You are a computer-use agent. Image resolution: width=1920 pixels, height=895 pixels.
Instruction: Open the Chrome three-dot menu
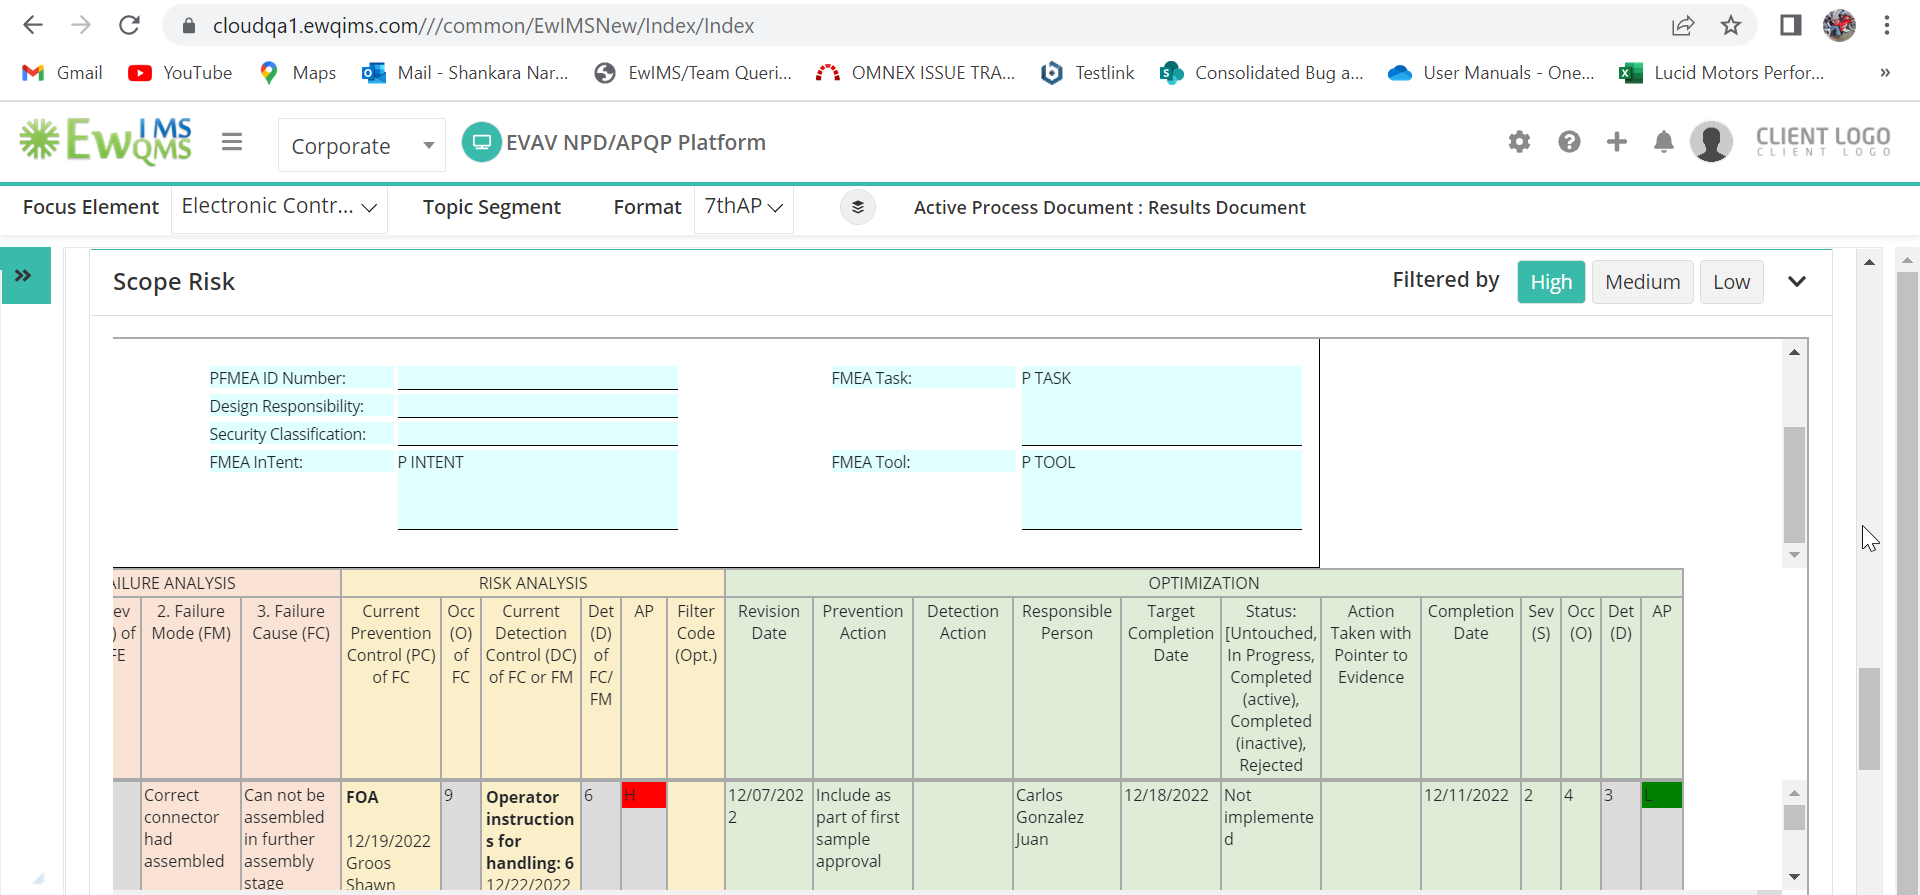[x=1887, y=25]
